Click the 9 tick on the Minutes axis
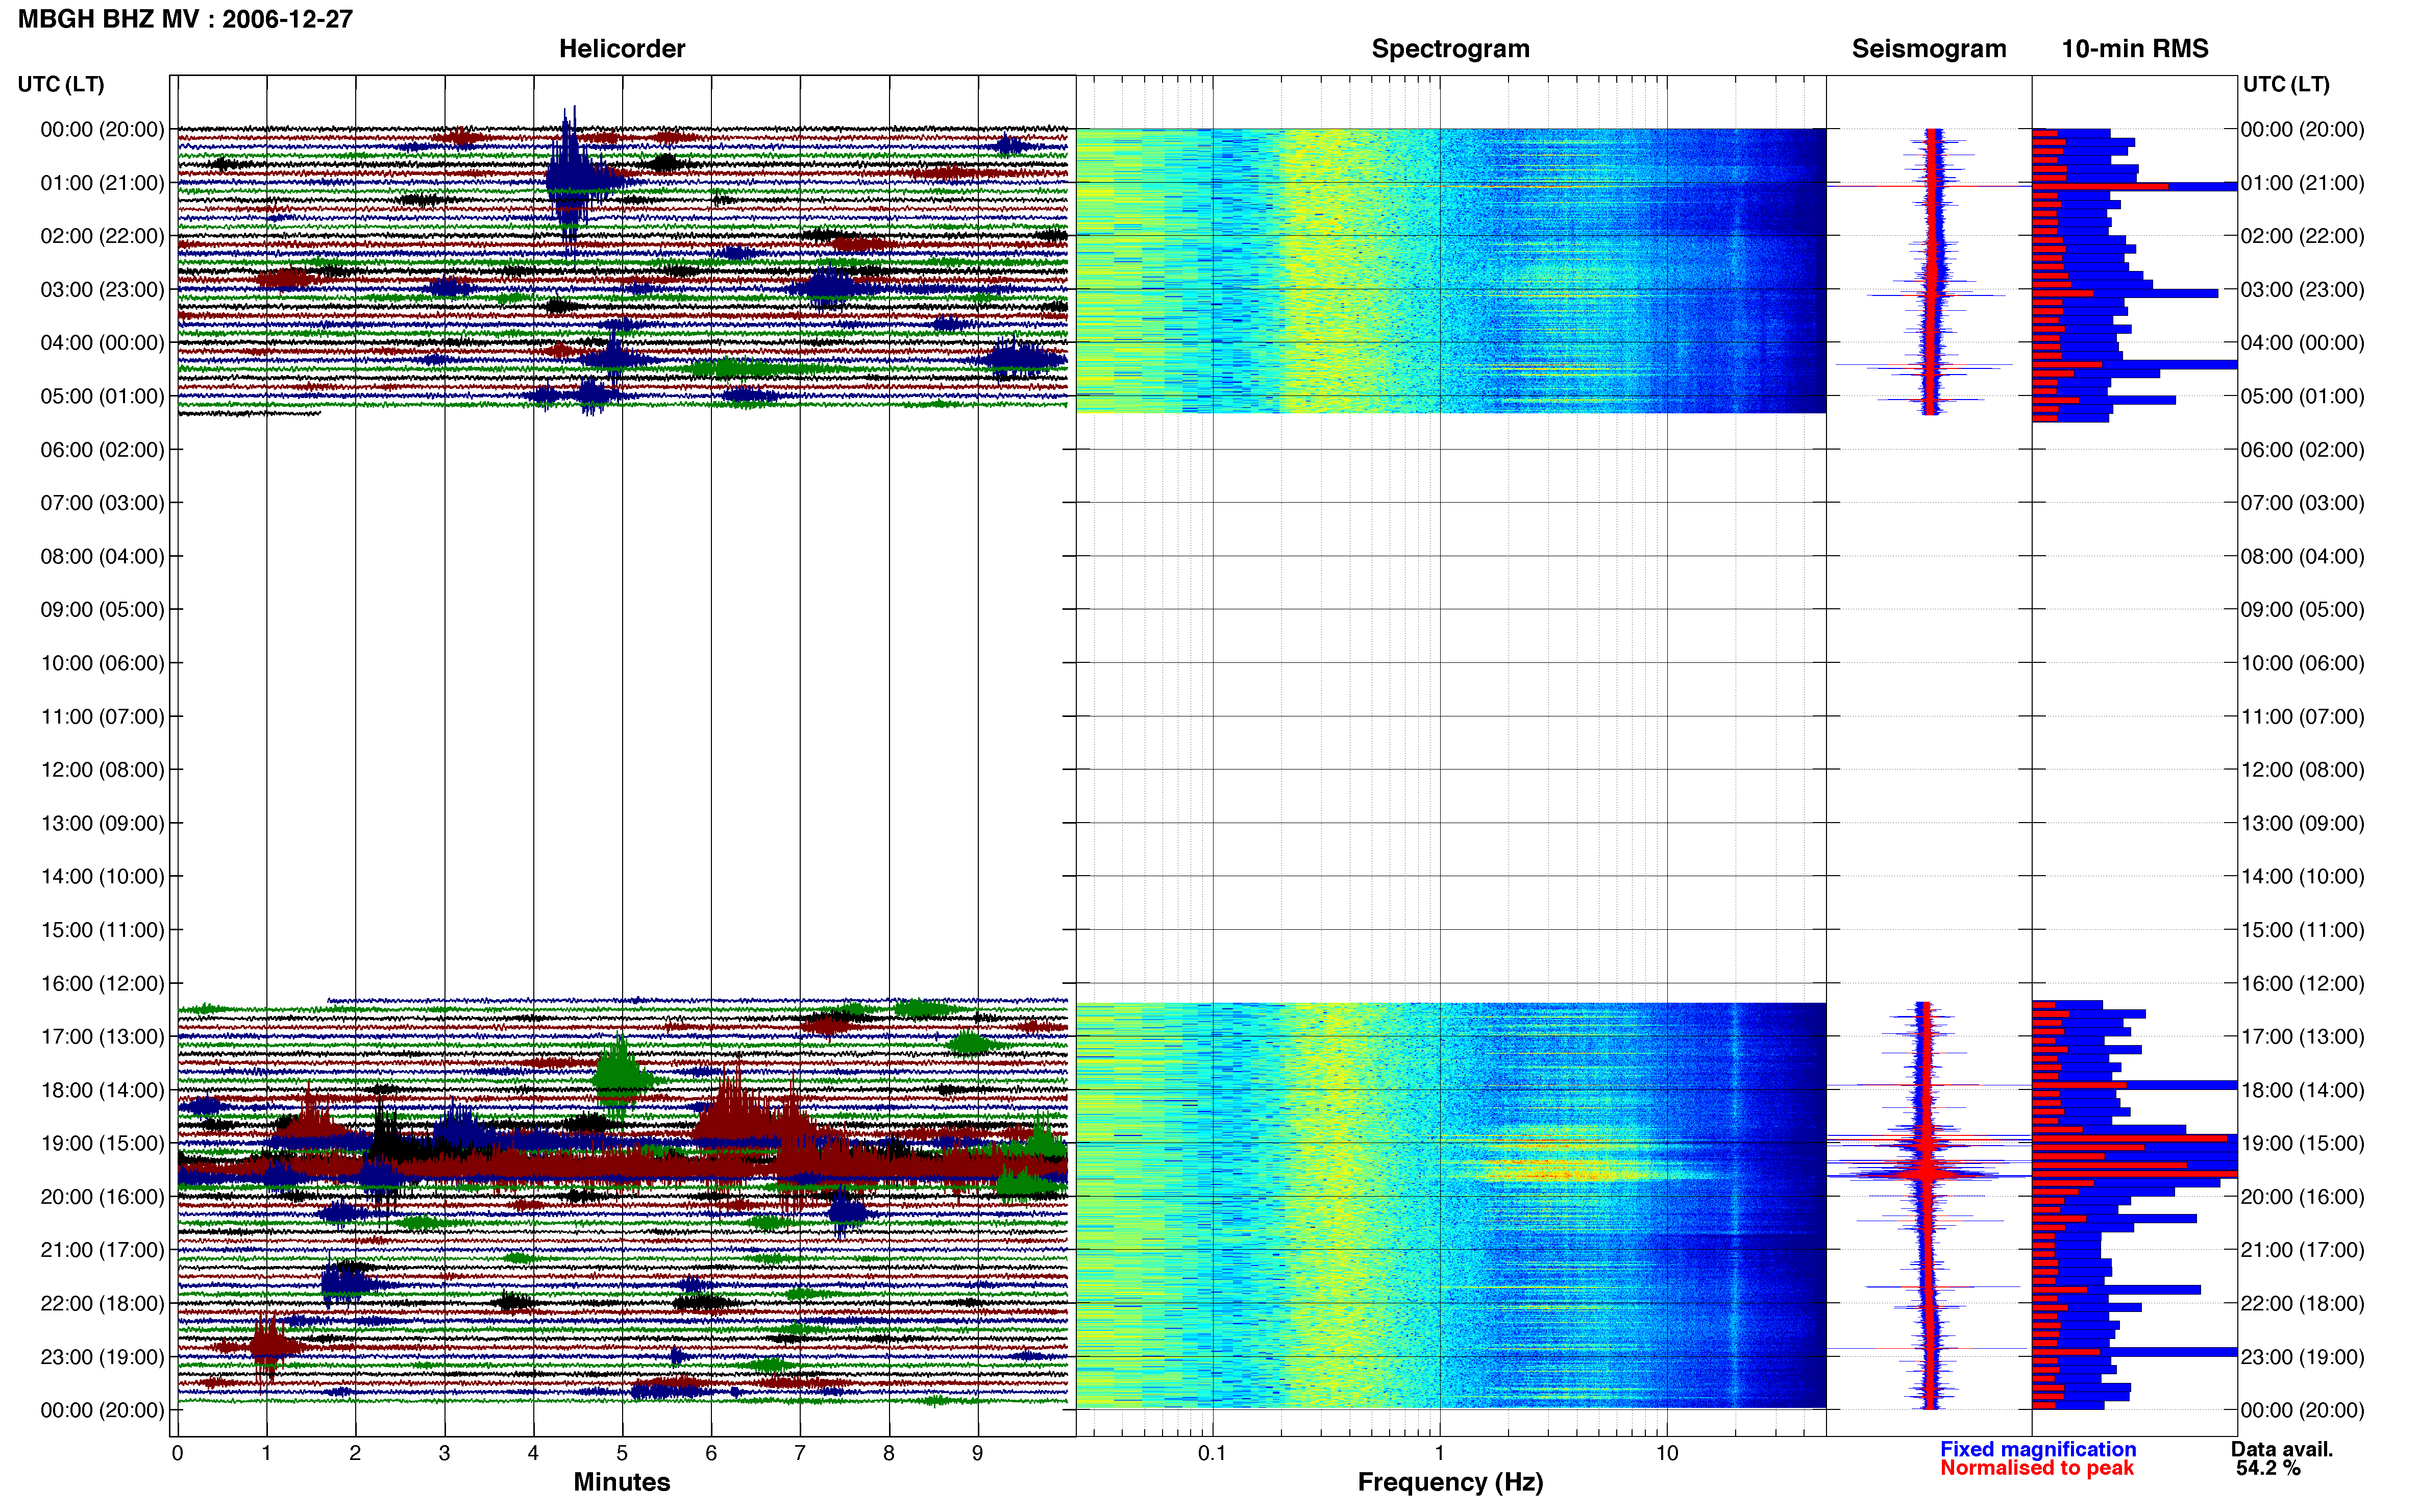This screenshot has width=2419, height=1512. (x=977, y=1453)
